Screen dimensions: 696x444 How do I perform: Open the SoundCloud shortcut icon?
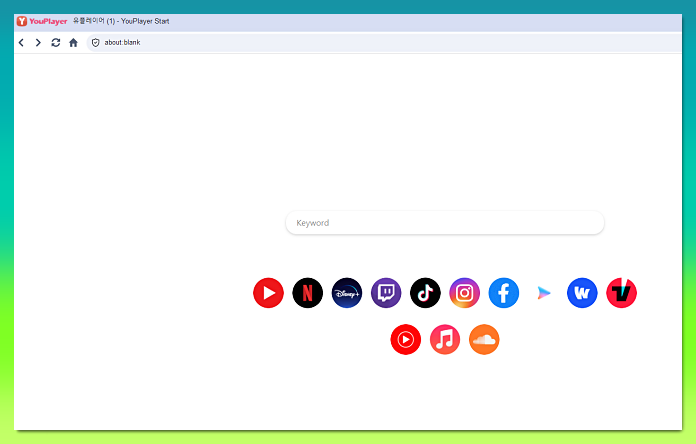[x=484, y=340]
